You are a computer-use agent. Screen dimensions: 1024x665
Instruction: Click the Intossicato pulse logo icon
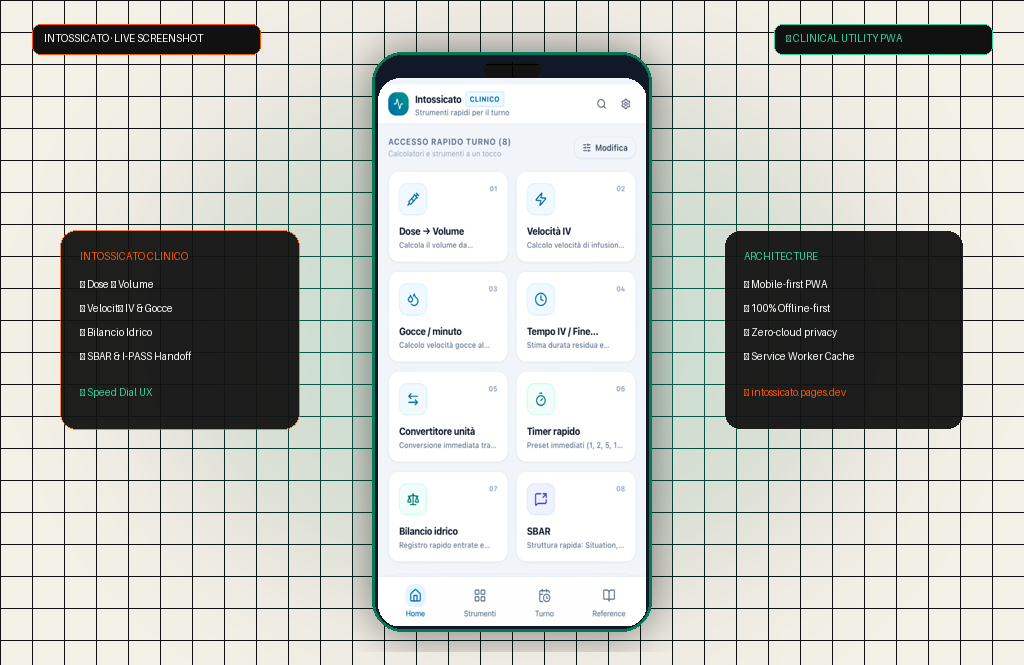[398, 104]
